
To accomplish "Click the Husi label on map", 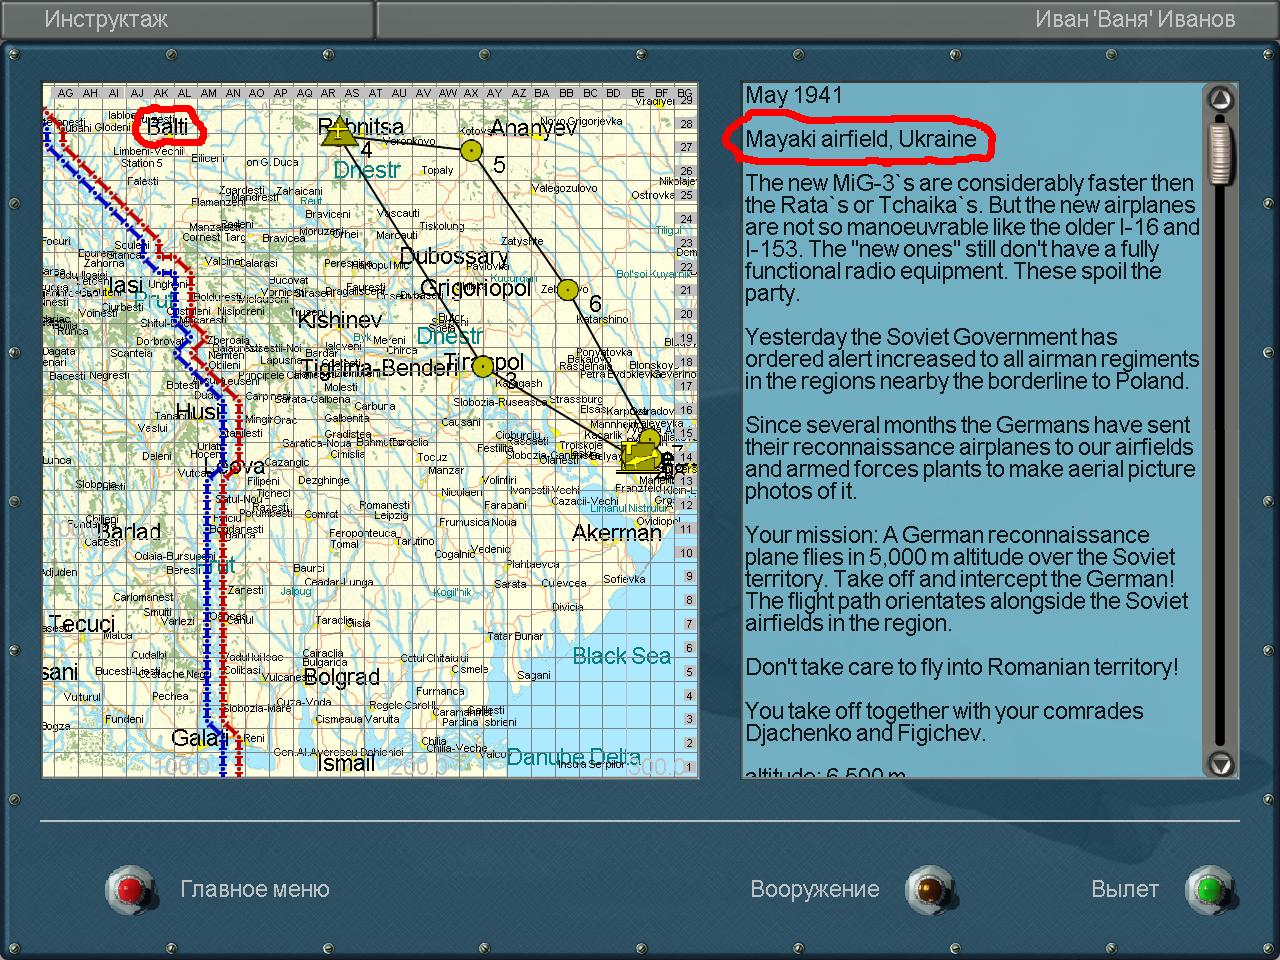I will click(x=198, y=412).
